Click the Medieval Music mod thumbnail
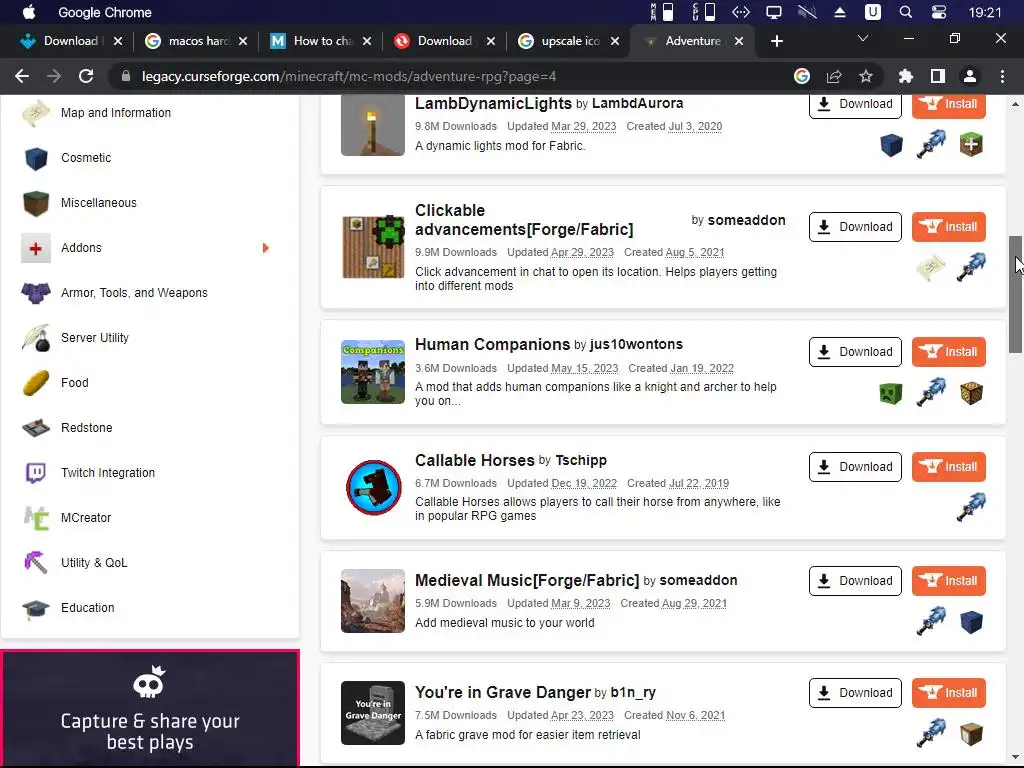The image size is (1024, 768). coord(373,601)
